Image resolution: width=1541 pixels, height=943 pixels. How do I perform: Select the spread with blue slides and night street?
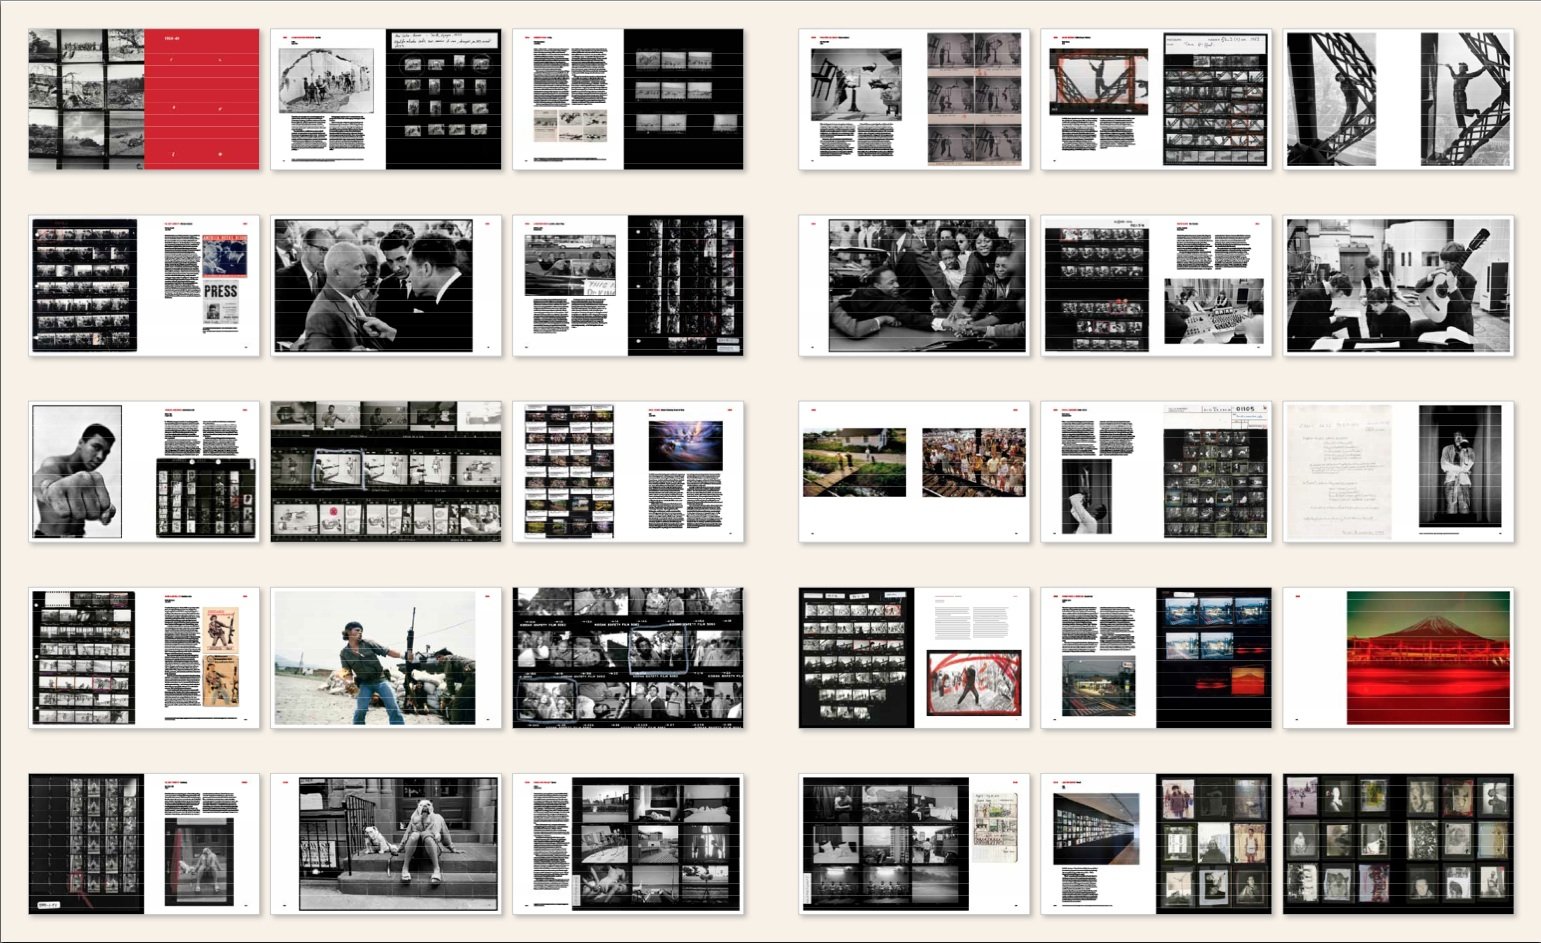pos(1156,658)
